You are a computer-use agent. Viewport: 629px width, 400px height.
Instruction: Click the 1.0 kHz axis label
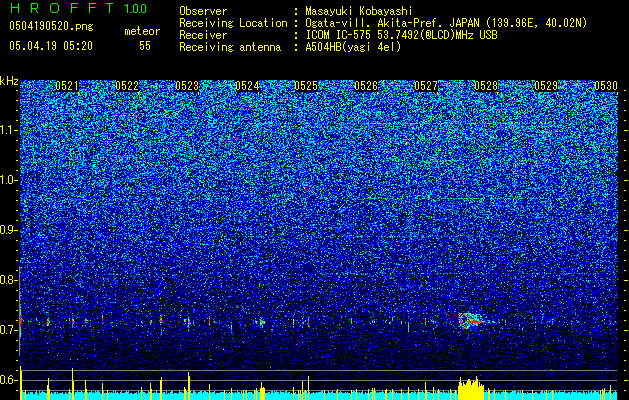[x=9, y=180]
